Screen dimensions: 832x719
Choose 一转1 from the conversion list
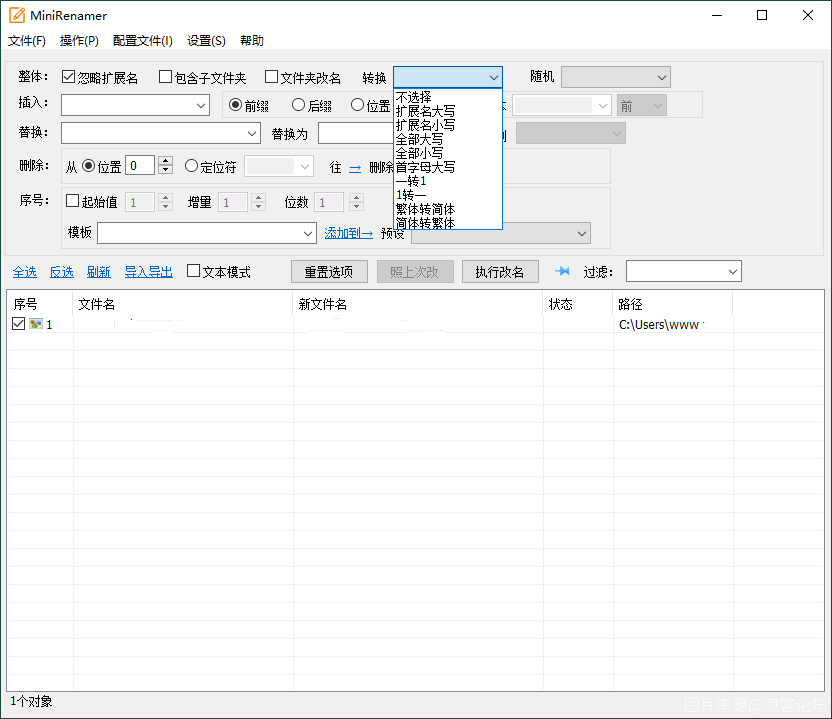(x=448, y=181)
